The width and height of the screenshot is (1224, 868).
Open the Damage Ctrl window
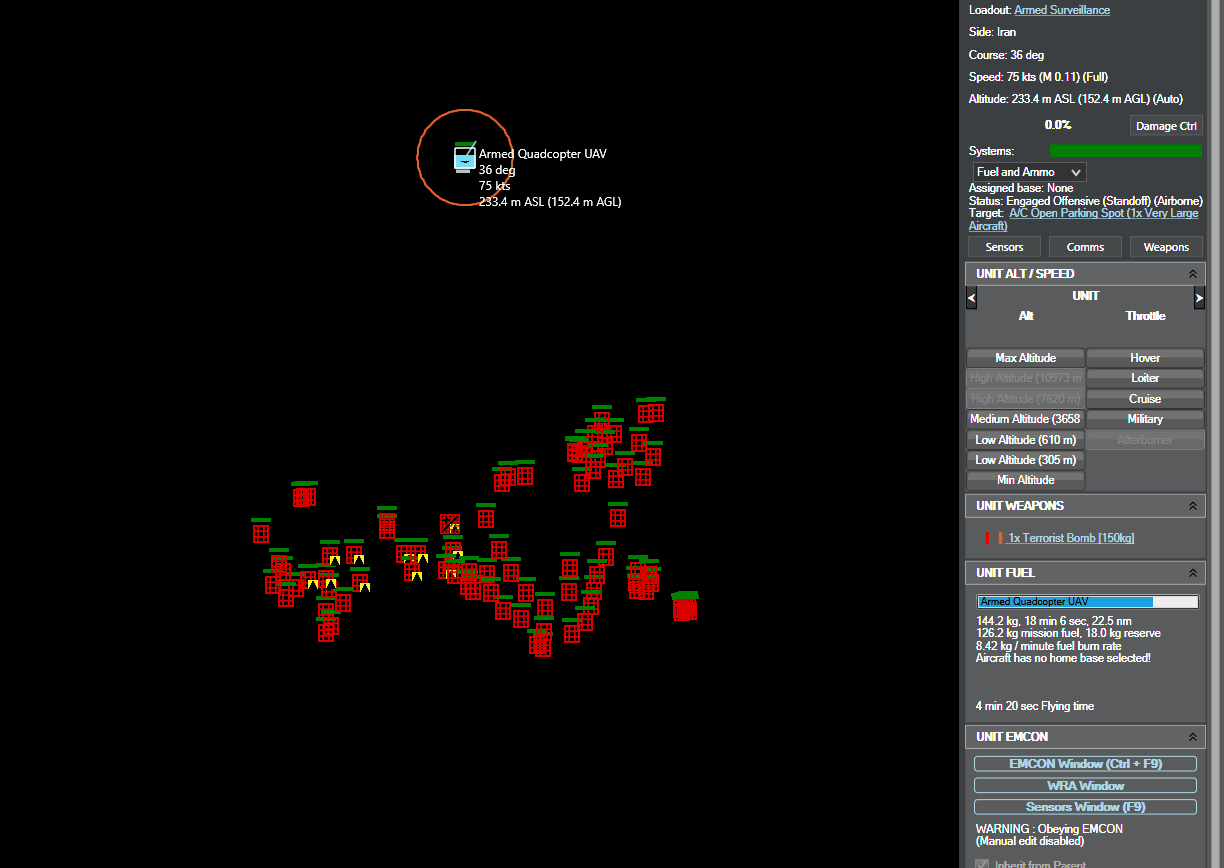click(x=1166, y=126)
